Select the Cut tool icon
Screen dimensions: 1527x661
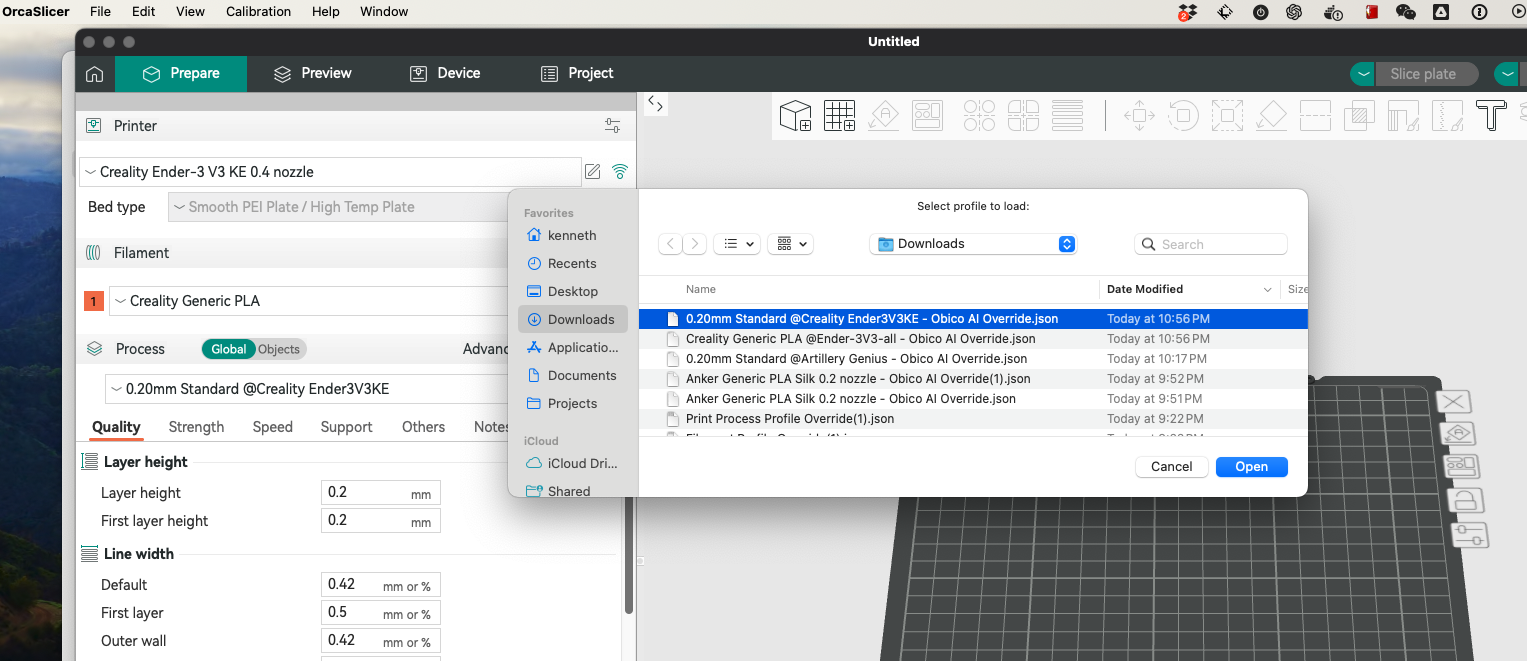tap(1315, 116)
